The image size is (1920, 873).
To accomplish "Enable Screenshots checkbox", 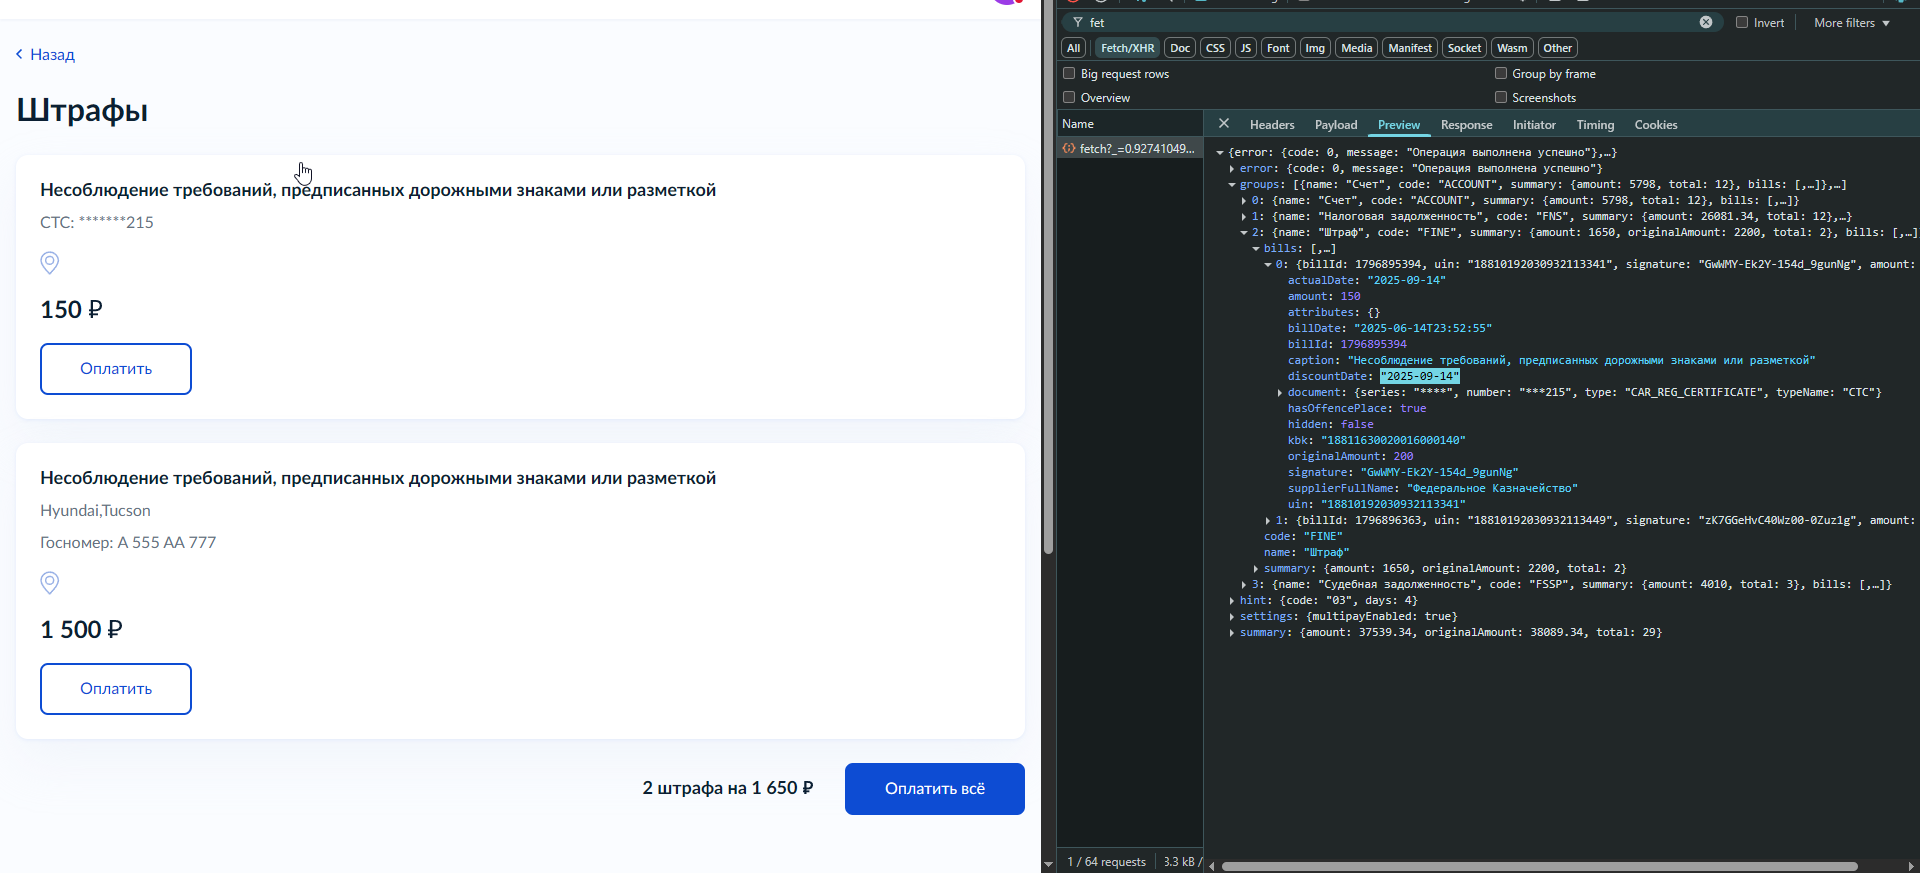I will point(1501,97).
